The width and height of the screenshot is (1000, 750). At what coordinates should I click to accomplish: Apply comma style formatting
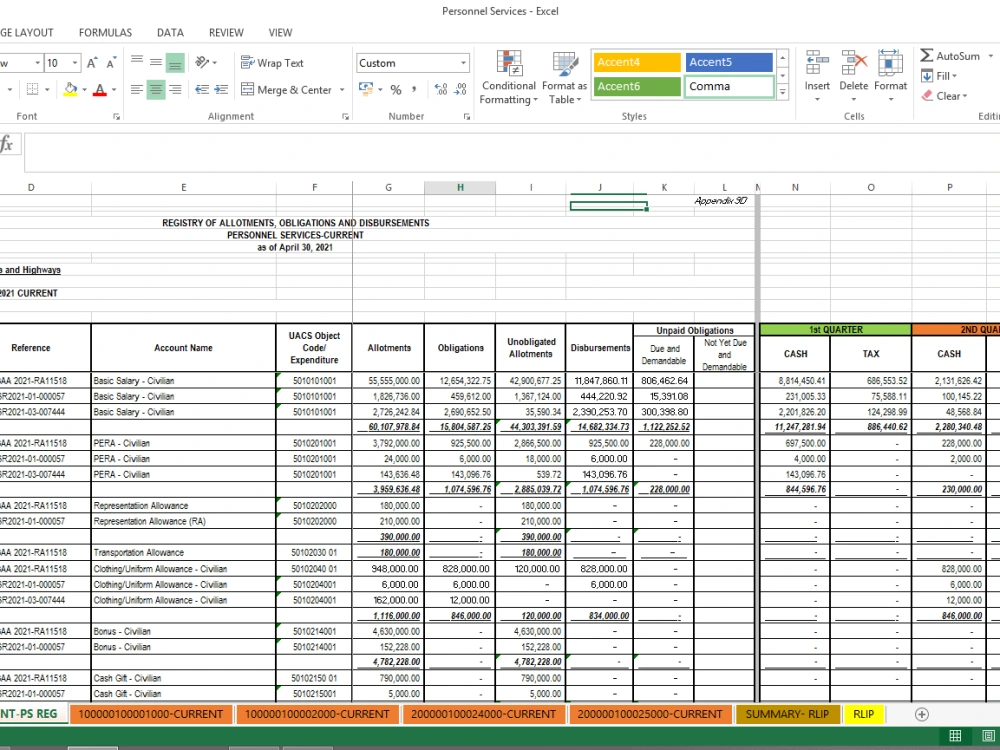click(x=414, y=89)
